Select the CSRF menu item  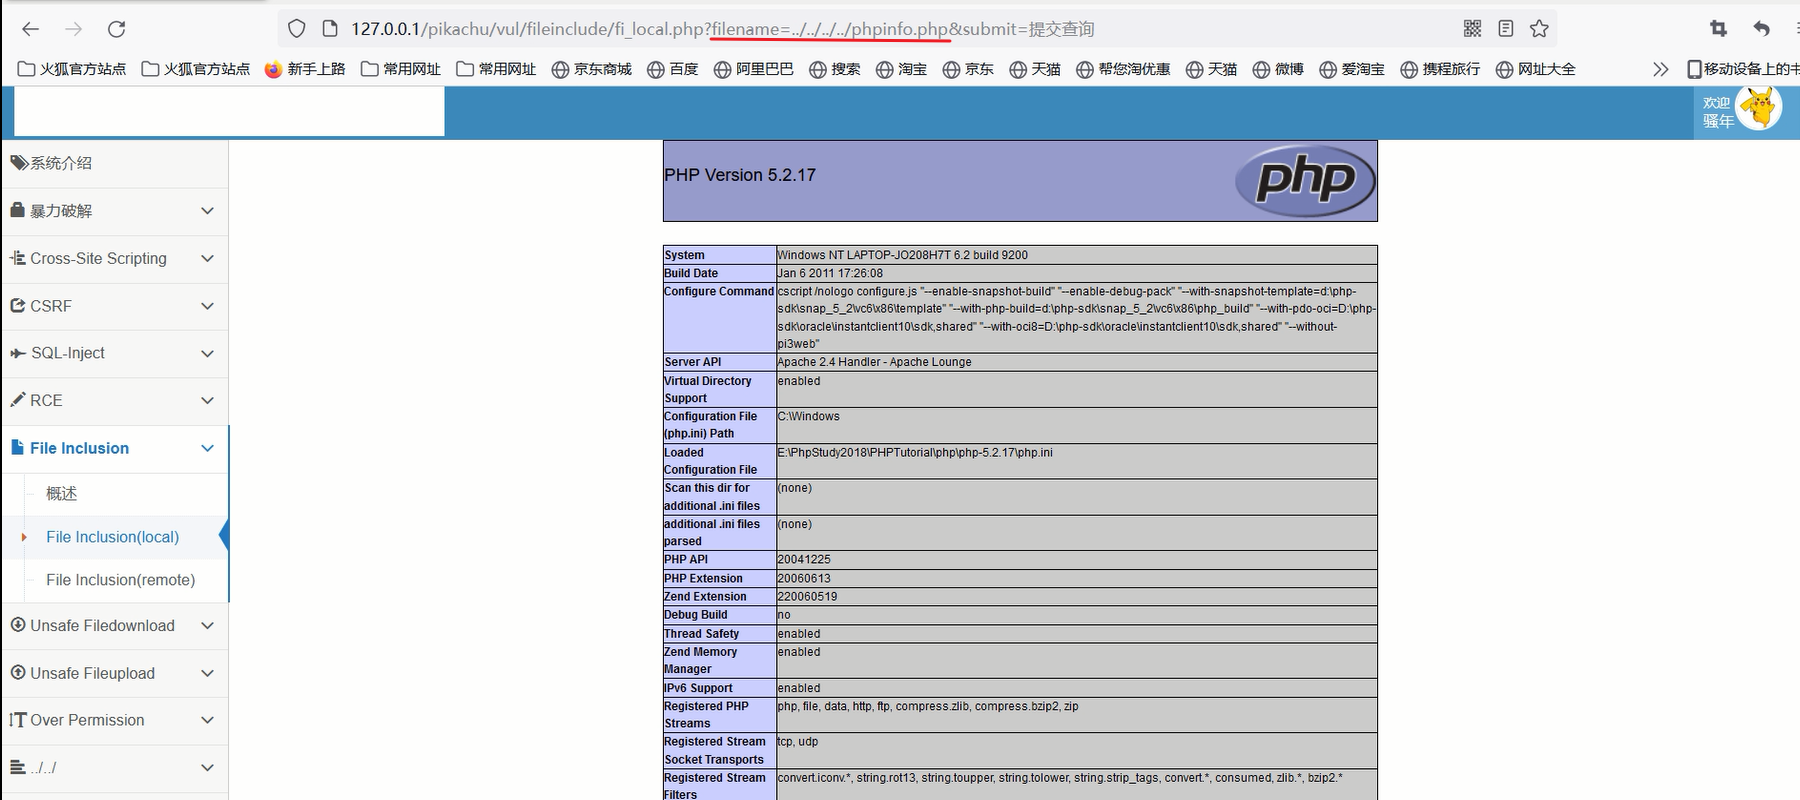point(115,306)
